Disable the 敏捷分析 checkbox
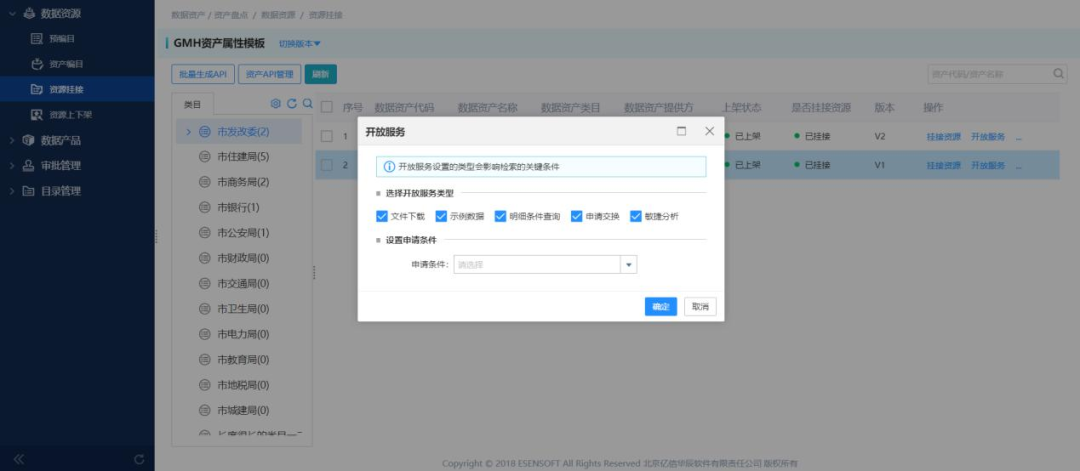This screenshot has width=1080, height=471. [x=636, y=216]
